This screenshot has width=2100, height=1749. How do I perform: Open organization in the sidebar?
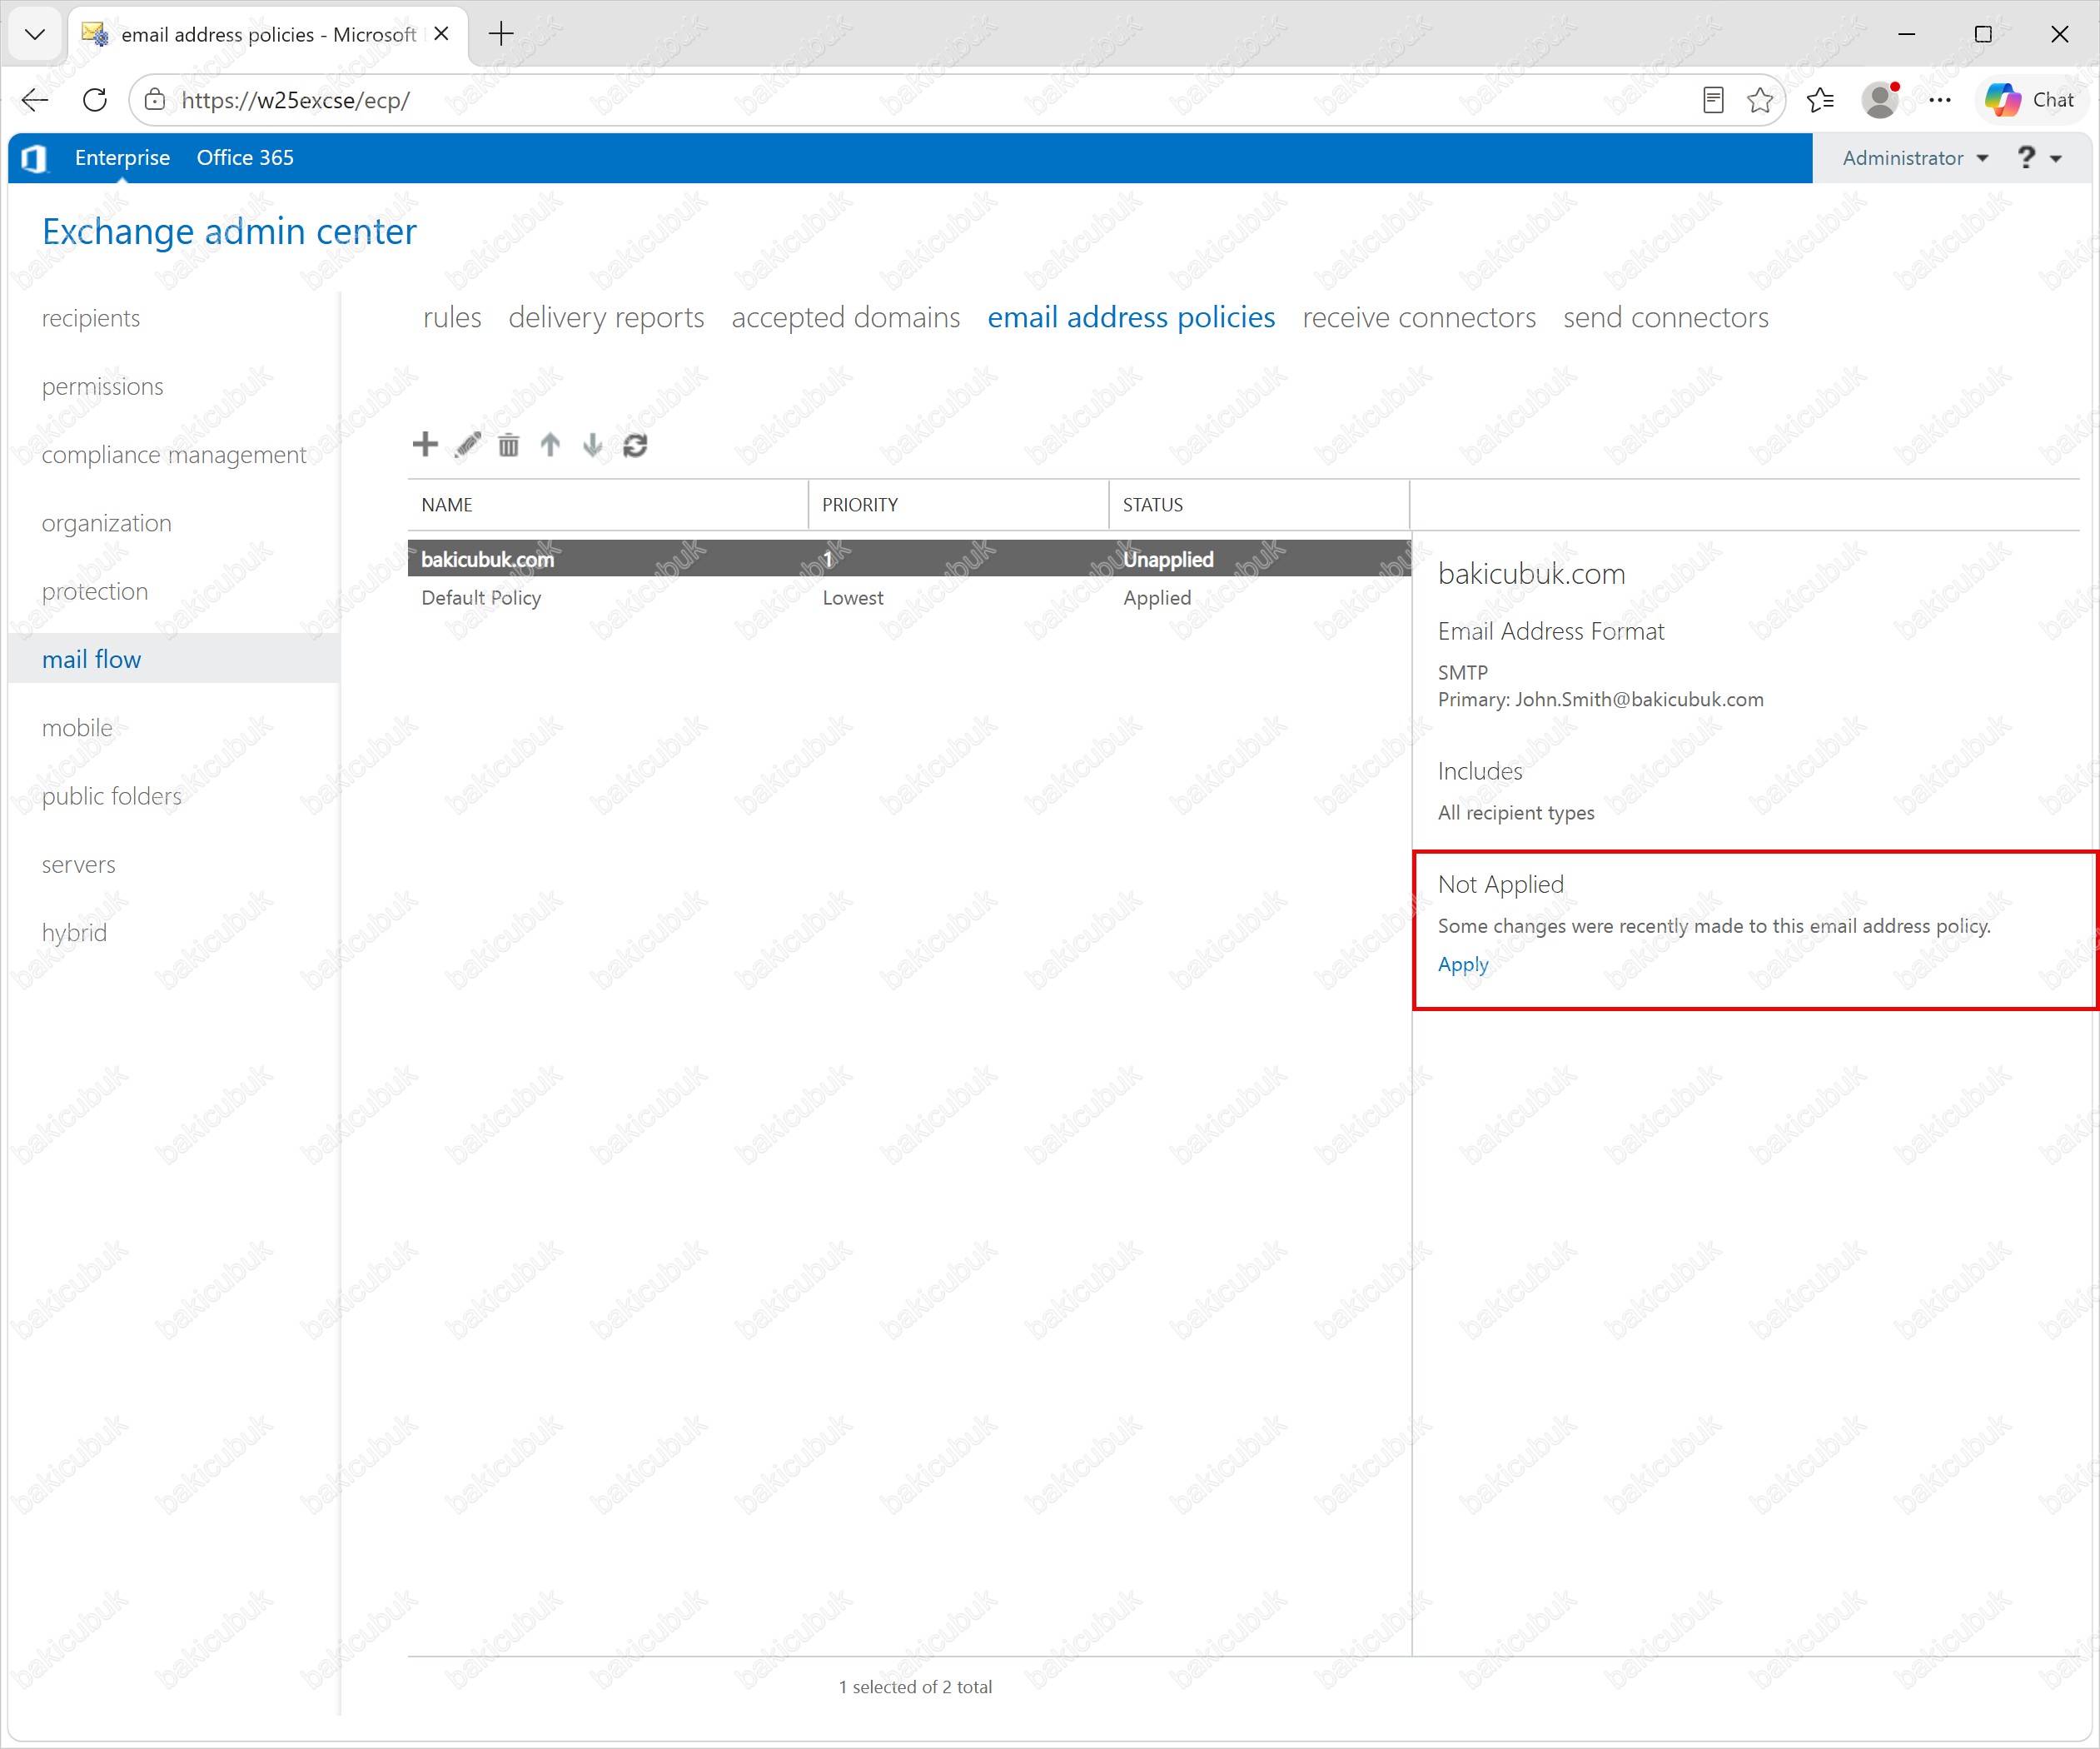coord(106,523)
